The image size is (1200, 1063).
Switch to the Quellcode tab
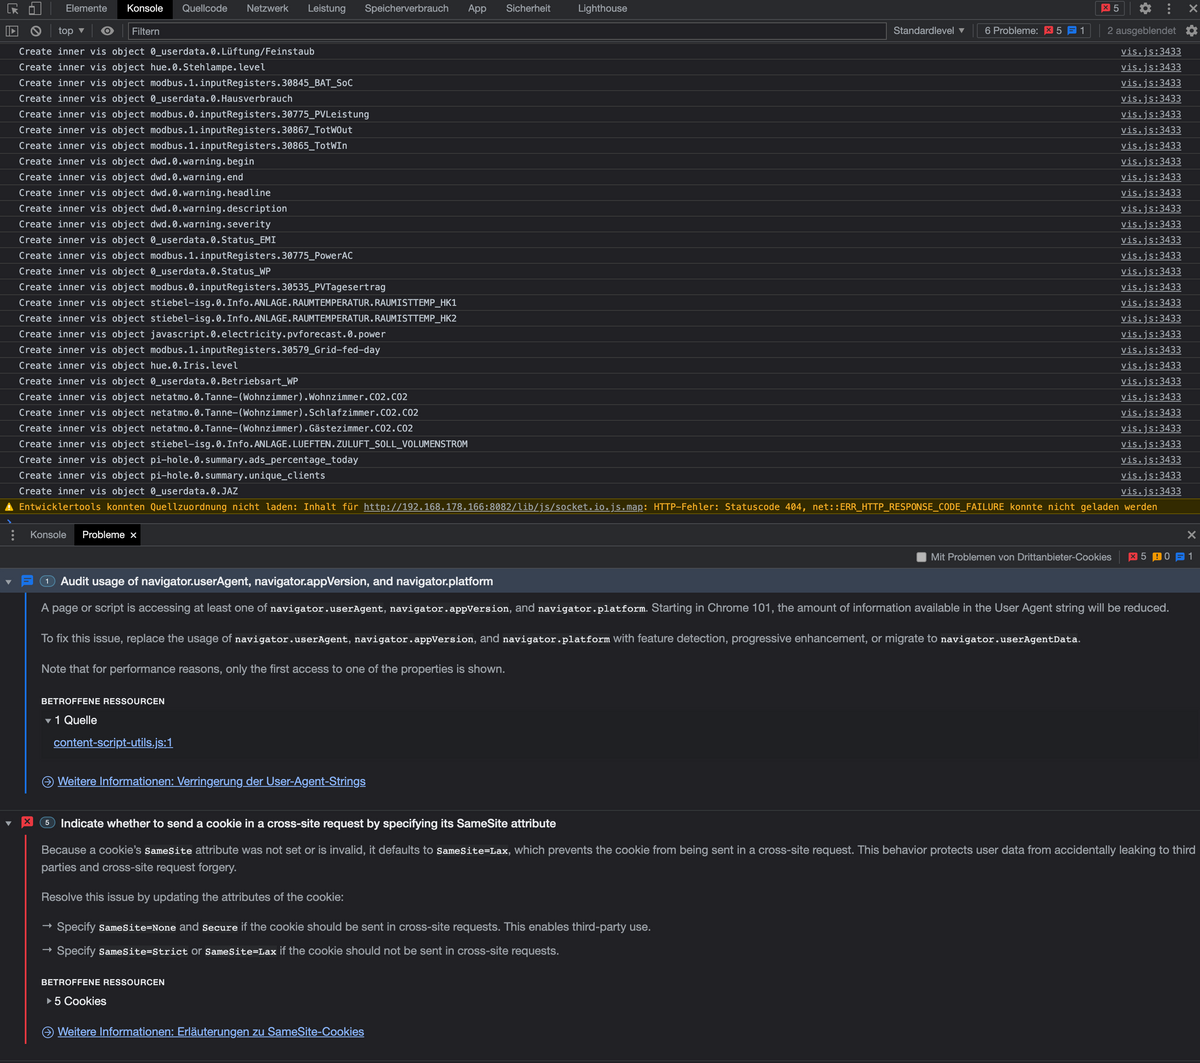[204, 8]
